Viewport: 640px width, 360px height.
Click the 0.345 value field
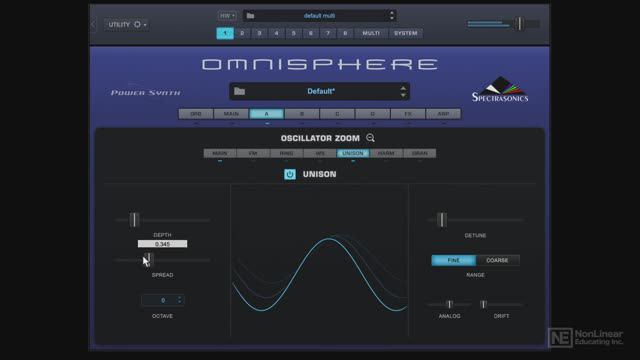162,244
